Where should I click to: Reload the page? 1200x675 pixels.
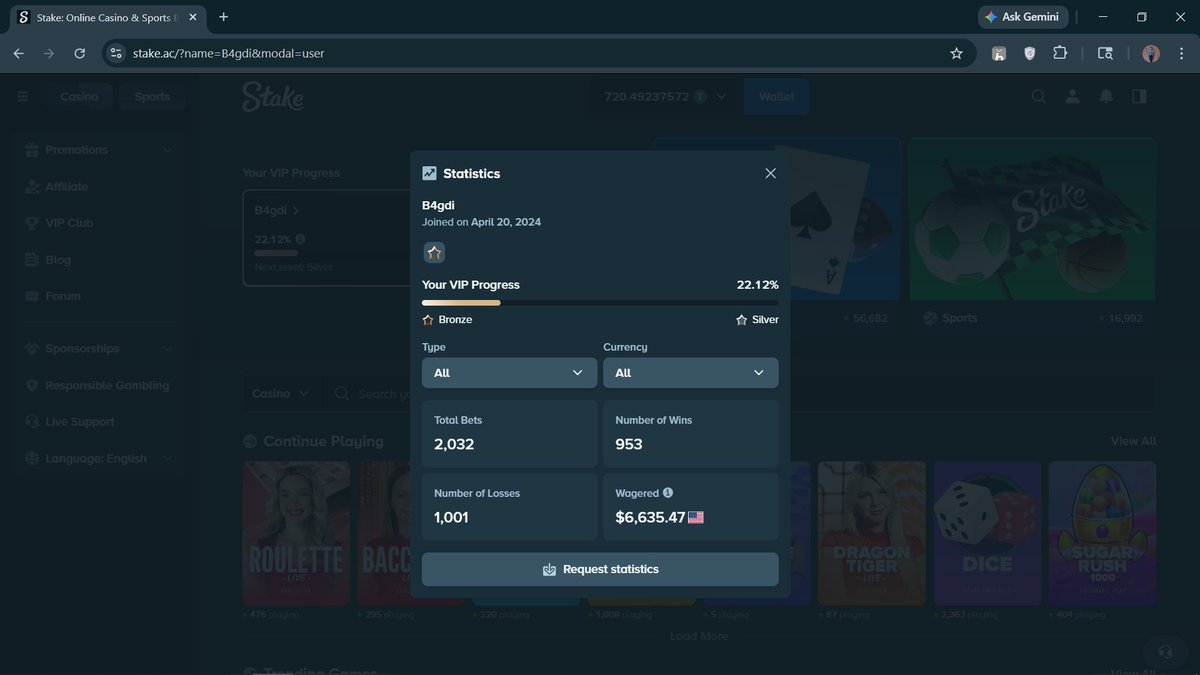(x=80, y=54)
